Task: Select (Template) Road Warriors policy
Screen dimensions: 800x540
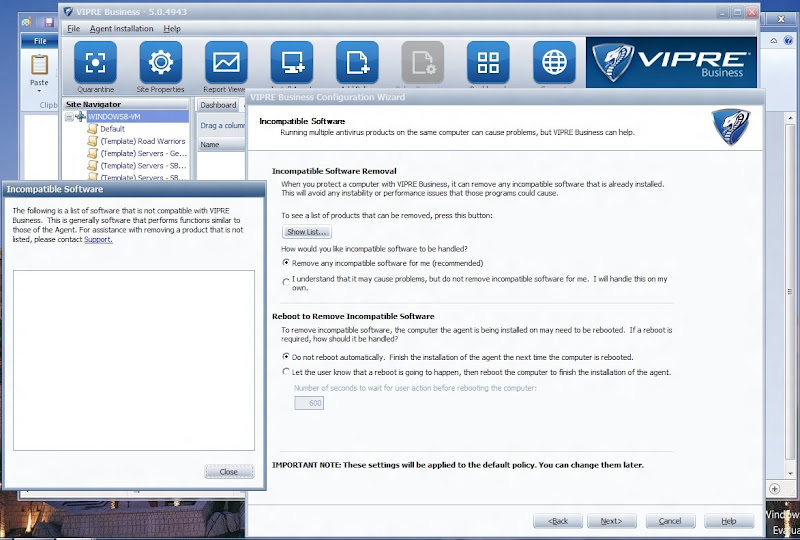Action: 143,141
